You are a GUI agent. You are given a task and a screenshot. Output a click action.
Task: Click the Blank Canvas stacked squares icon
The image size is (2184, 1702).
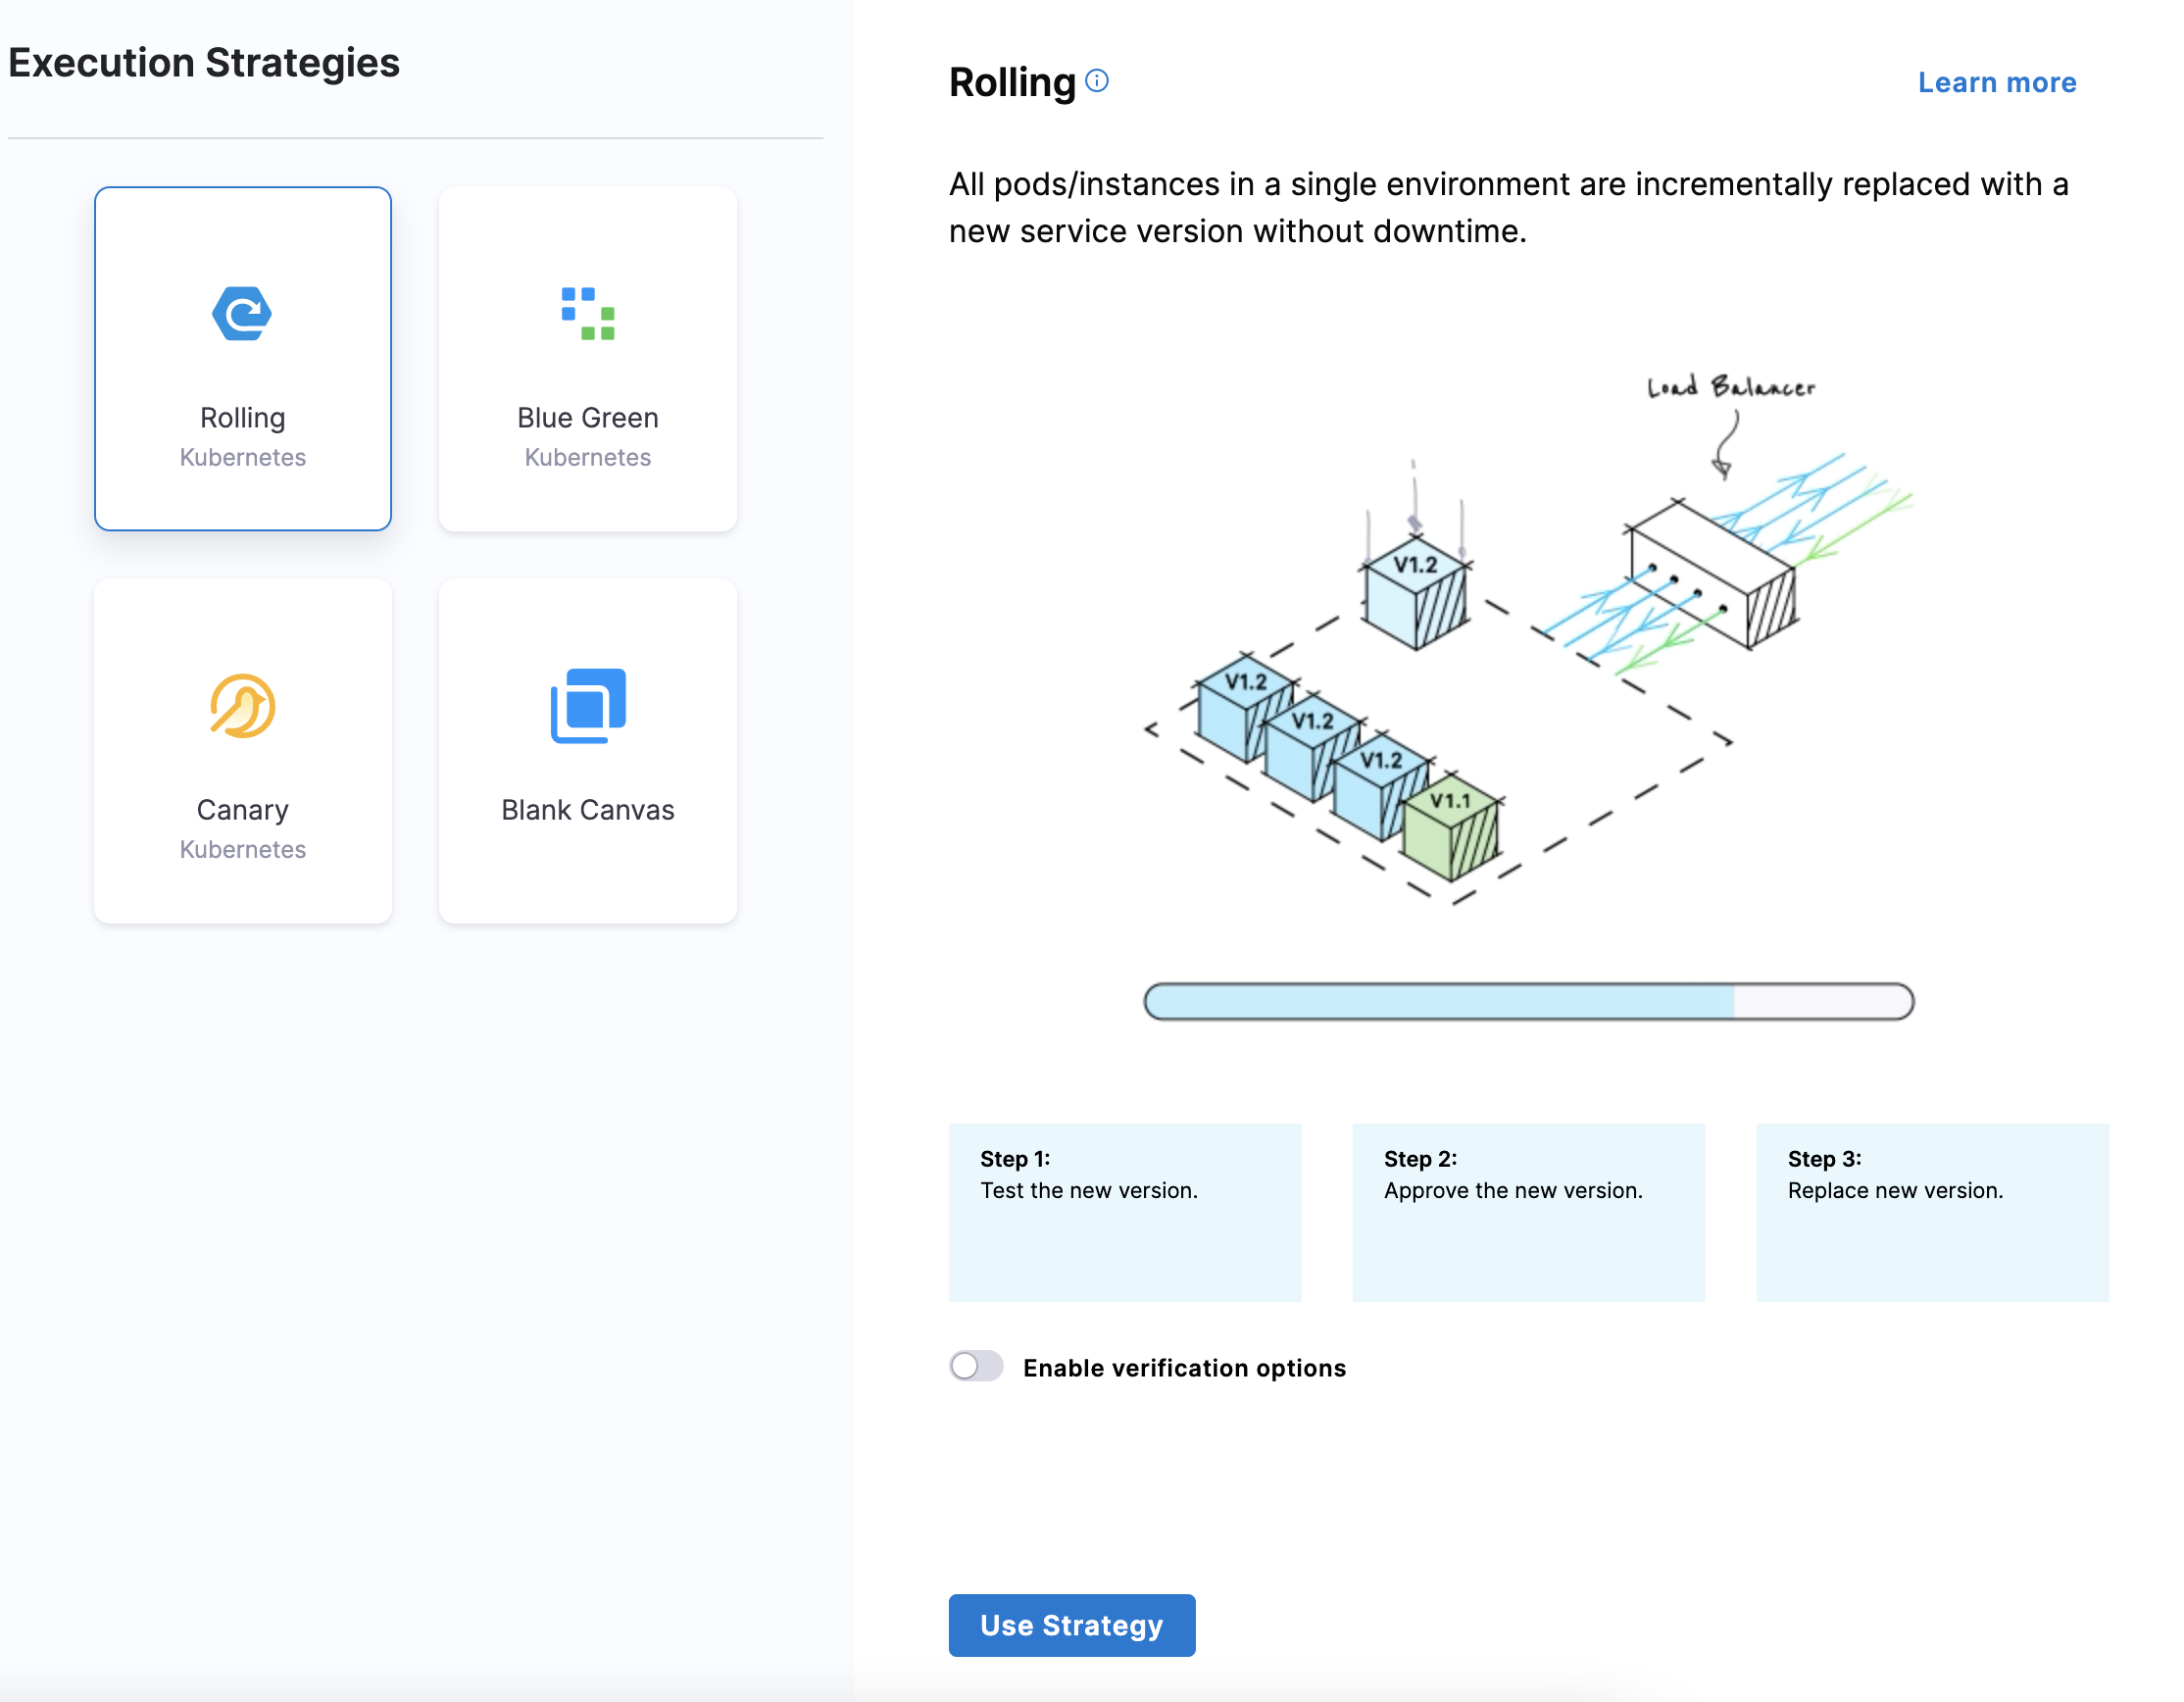[588, 706]
